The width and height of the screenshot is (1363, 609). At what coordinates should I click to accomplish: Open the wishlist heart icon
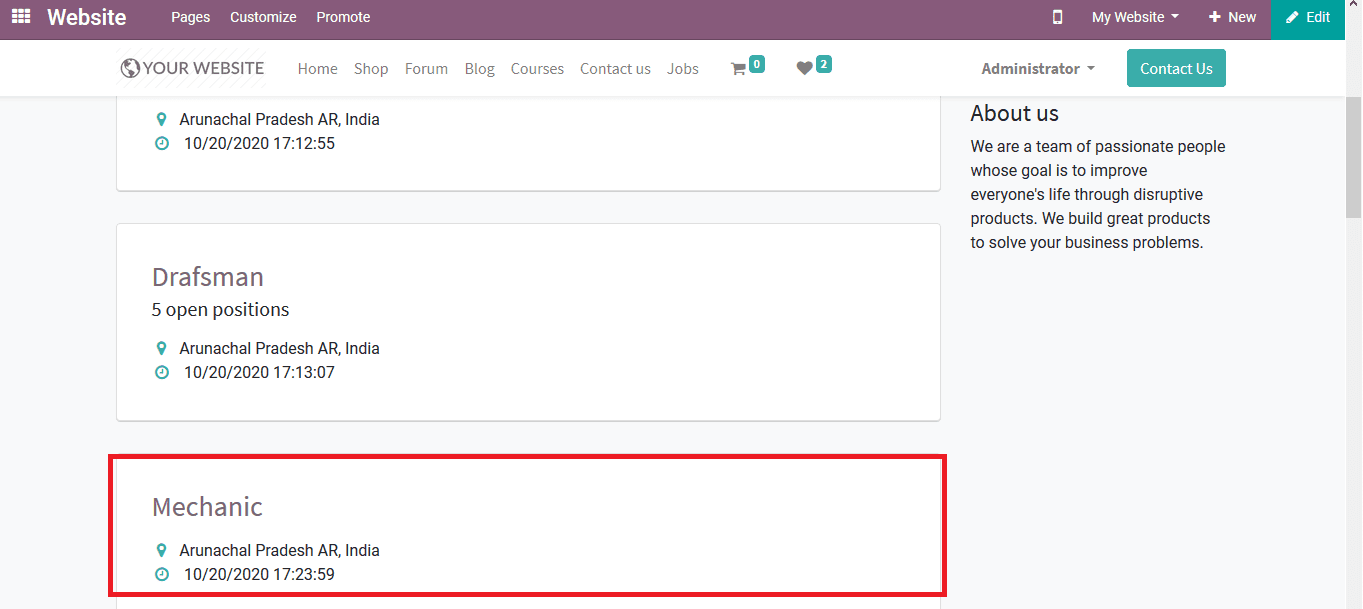804,69
